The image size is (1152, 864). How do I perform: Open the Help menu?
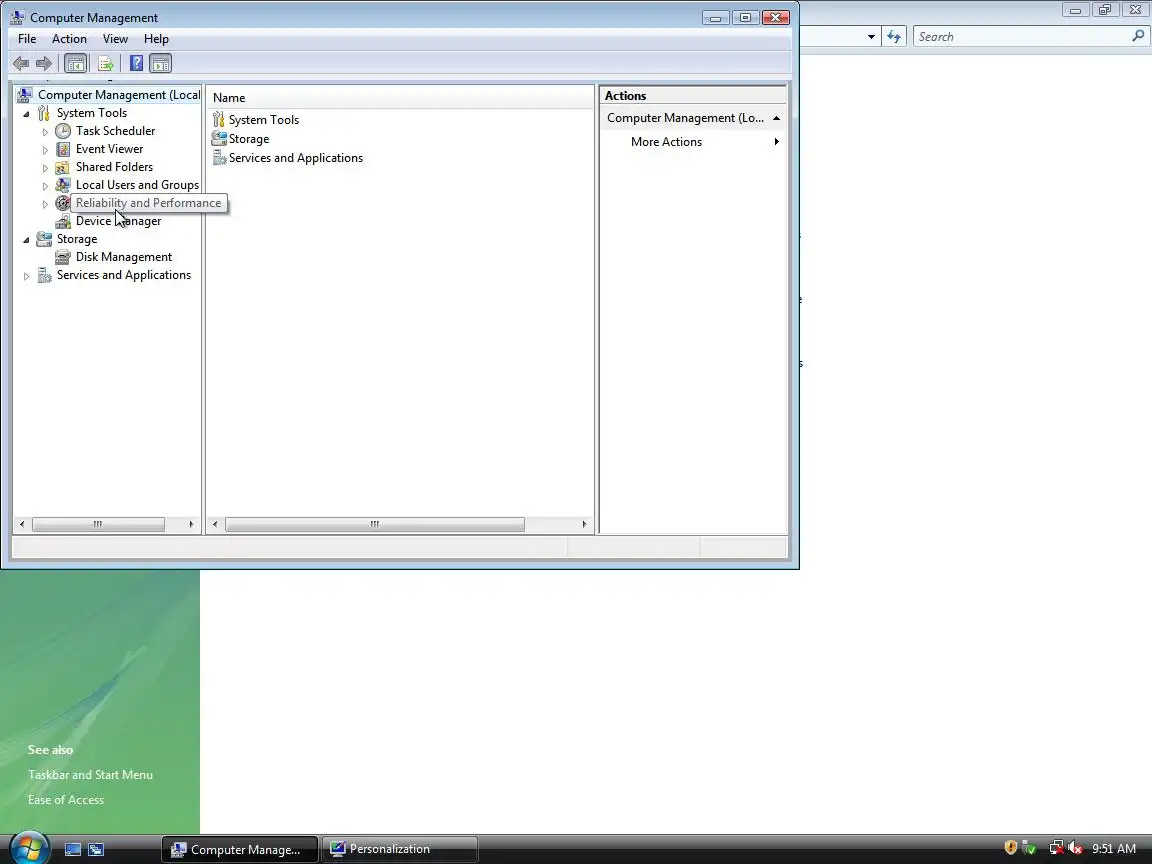click(156, 39)
